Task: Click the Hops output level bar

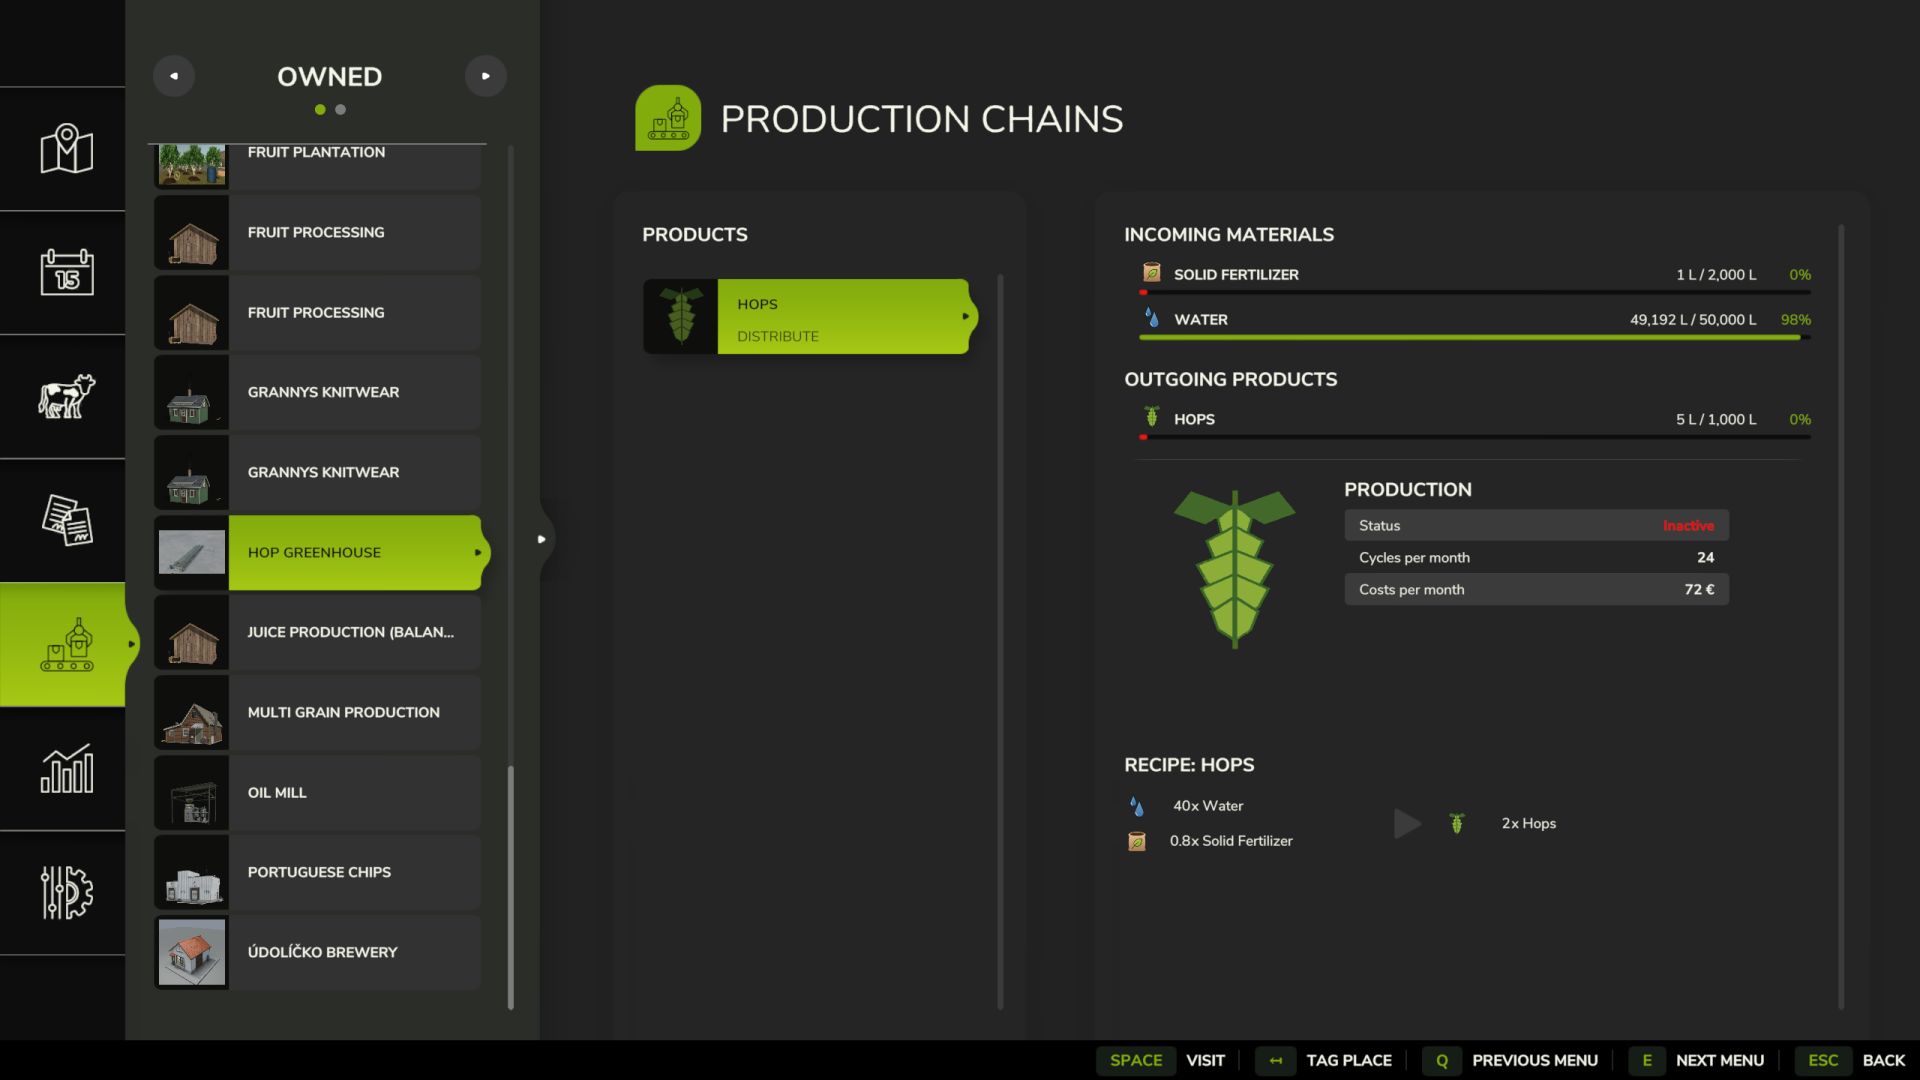Action: click(x=1475, y=437)
